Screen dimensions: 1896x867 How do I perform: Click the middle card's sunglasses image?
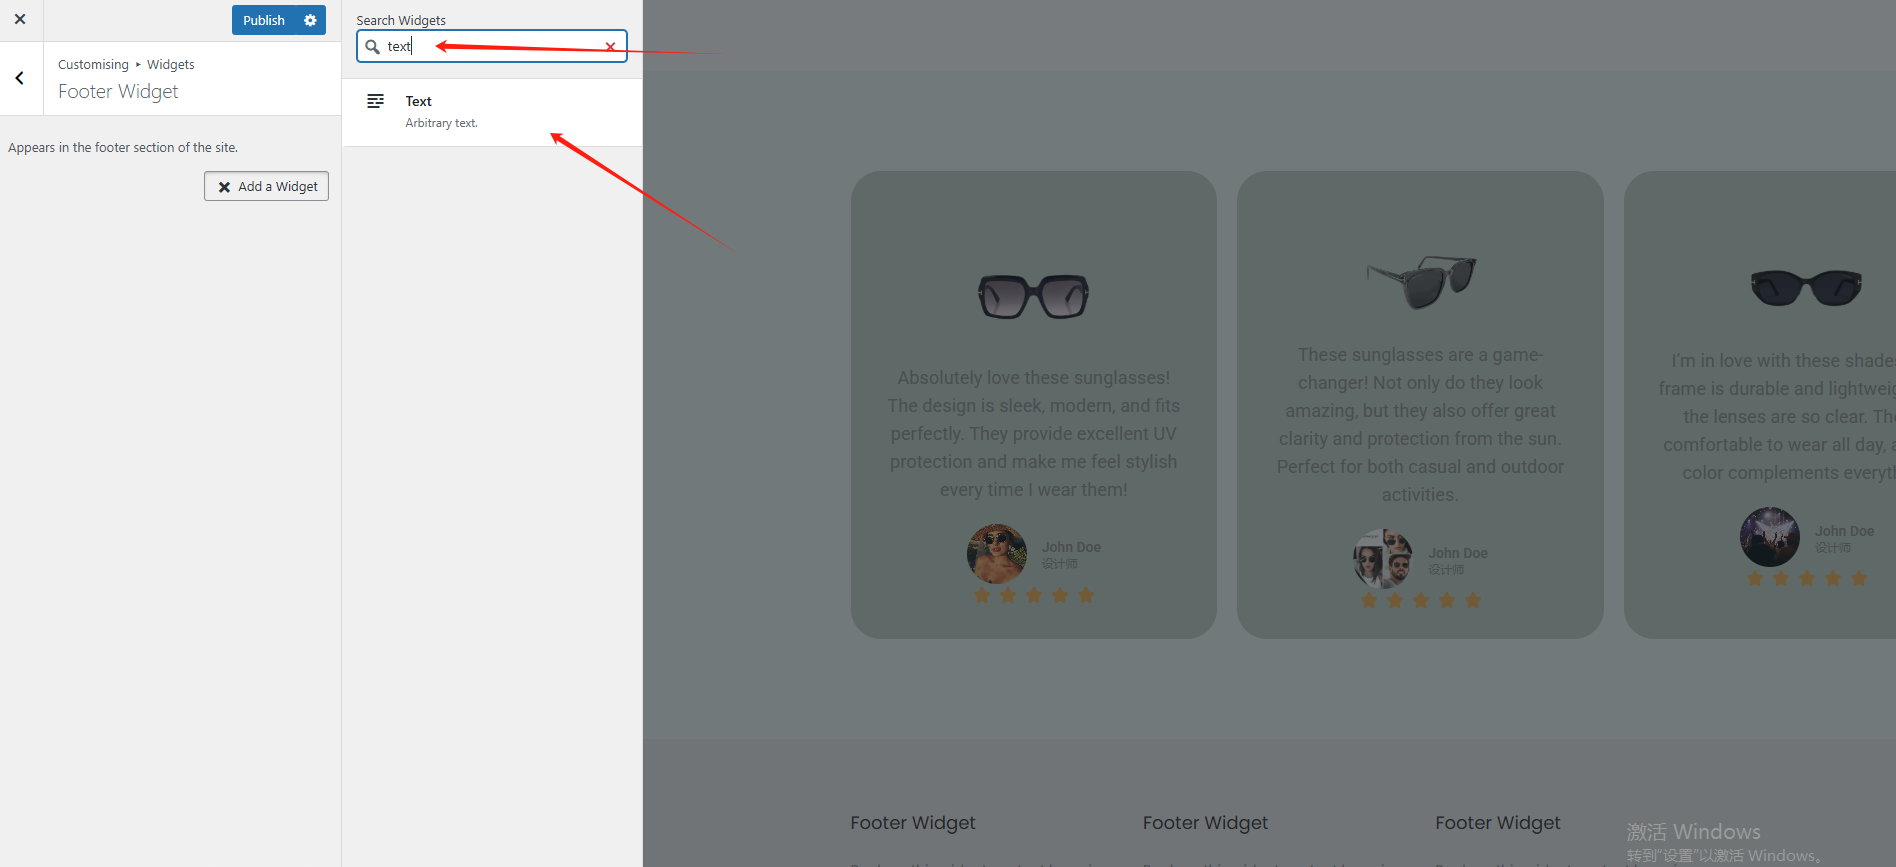(1420, 281)
